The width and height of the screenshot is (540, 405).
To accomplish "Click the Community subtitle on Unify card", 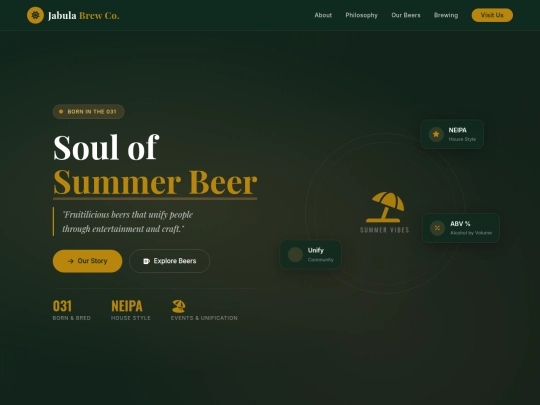I will tap(321, 260).
